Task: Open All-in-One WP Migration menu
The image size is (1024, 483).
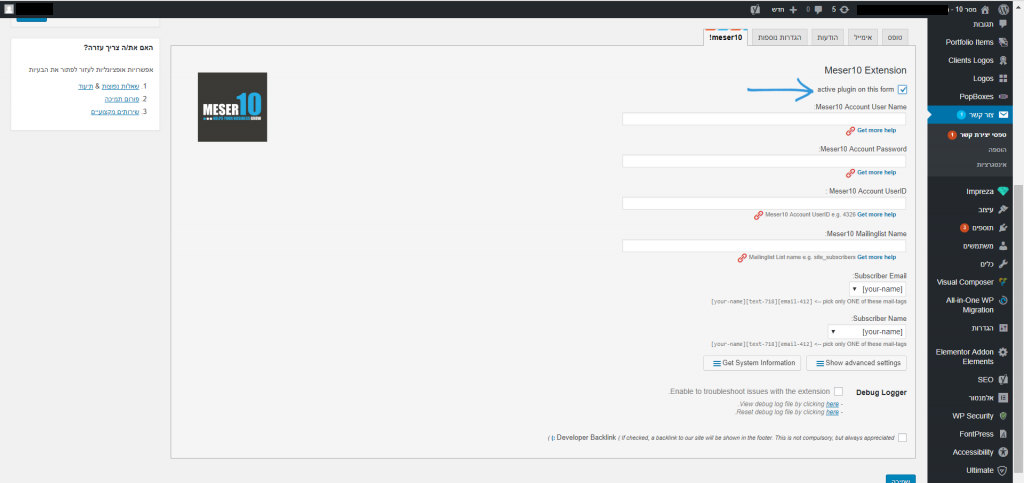Action: (970, 304)
